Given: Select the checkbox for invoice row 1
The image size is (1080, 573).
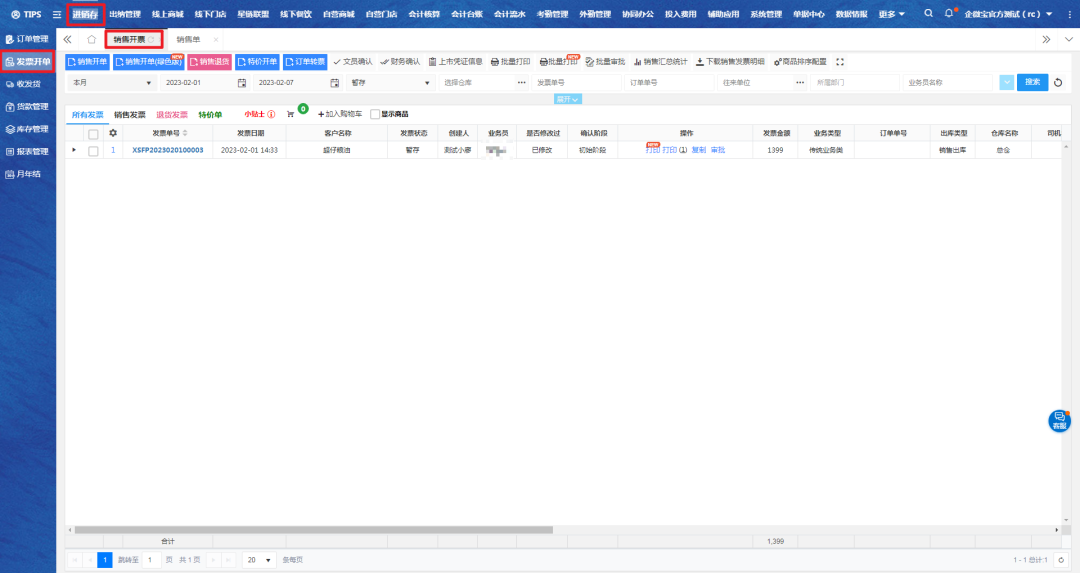Looking at the screenshot, I should pos(93,150).
